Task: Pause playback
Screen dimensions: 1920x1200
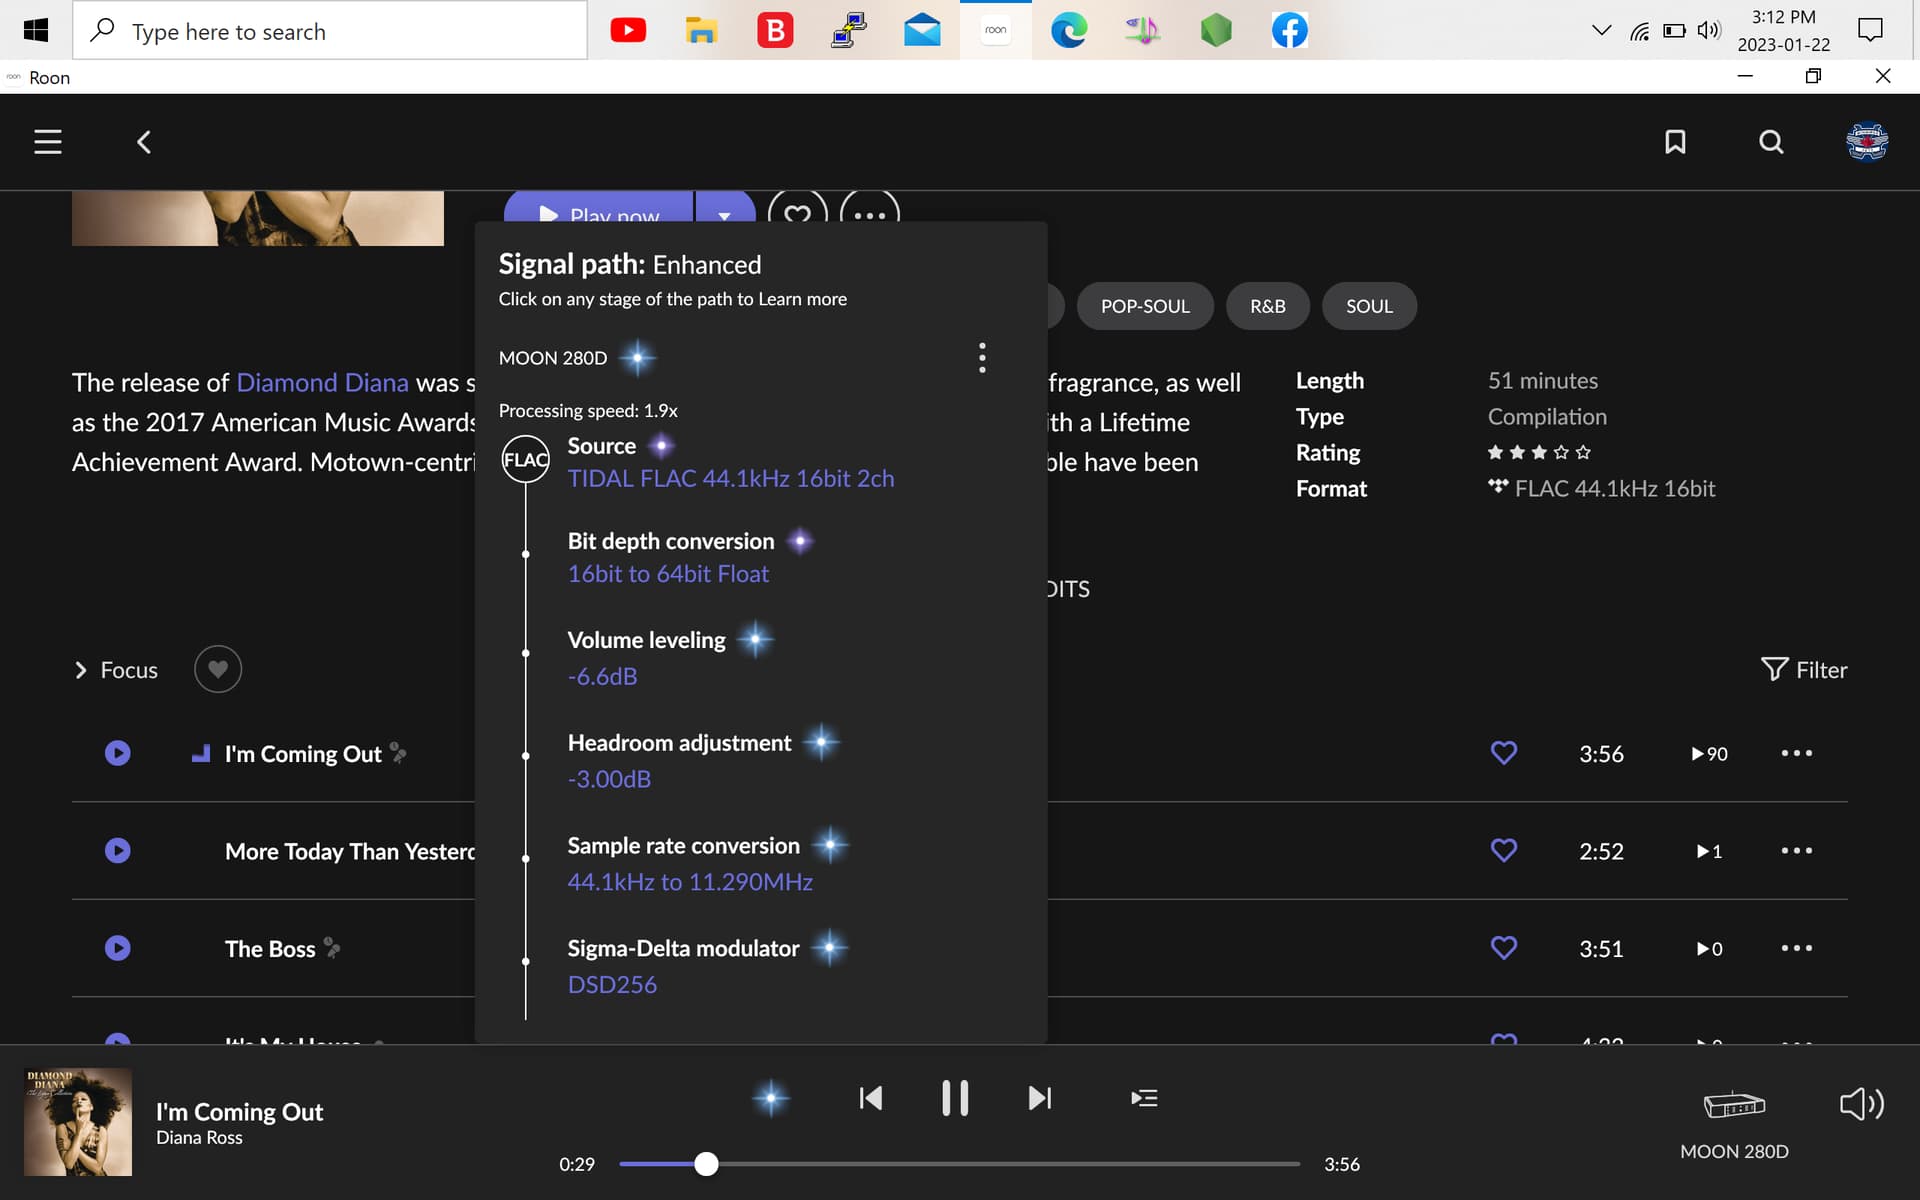Action: click(x=955, y=1098)
